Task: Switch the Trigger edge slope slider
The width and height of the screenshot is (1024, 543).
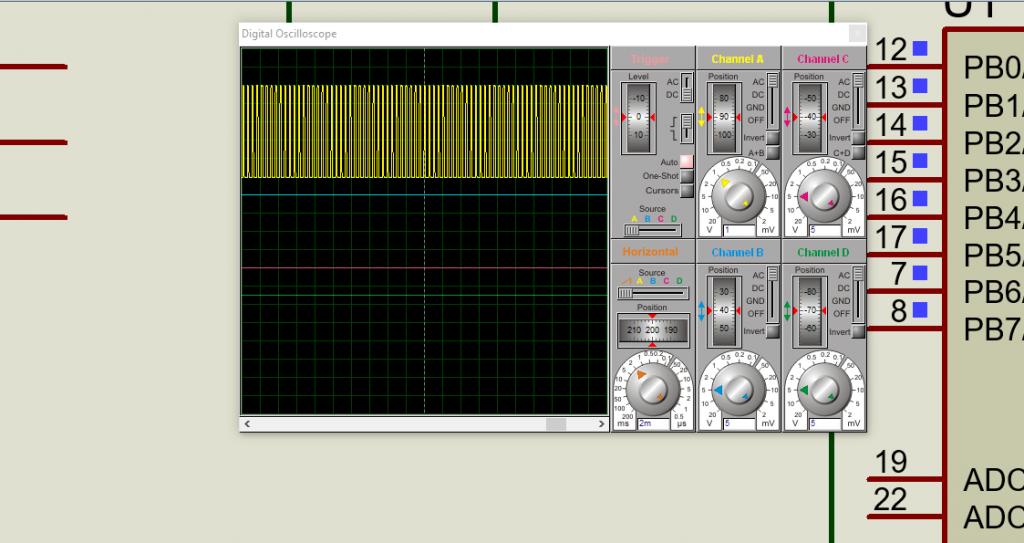Action: tap(686, 127)
